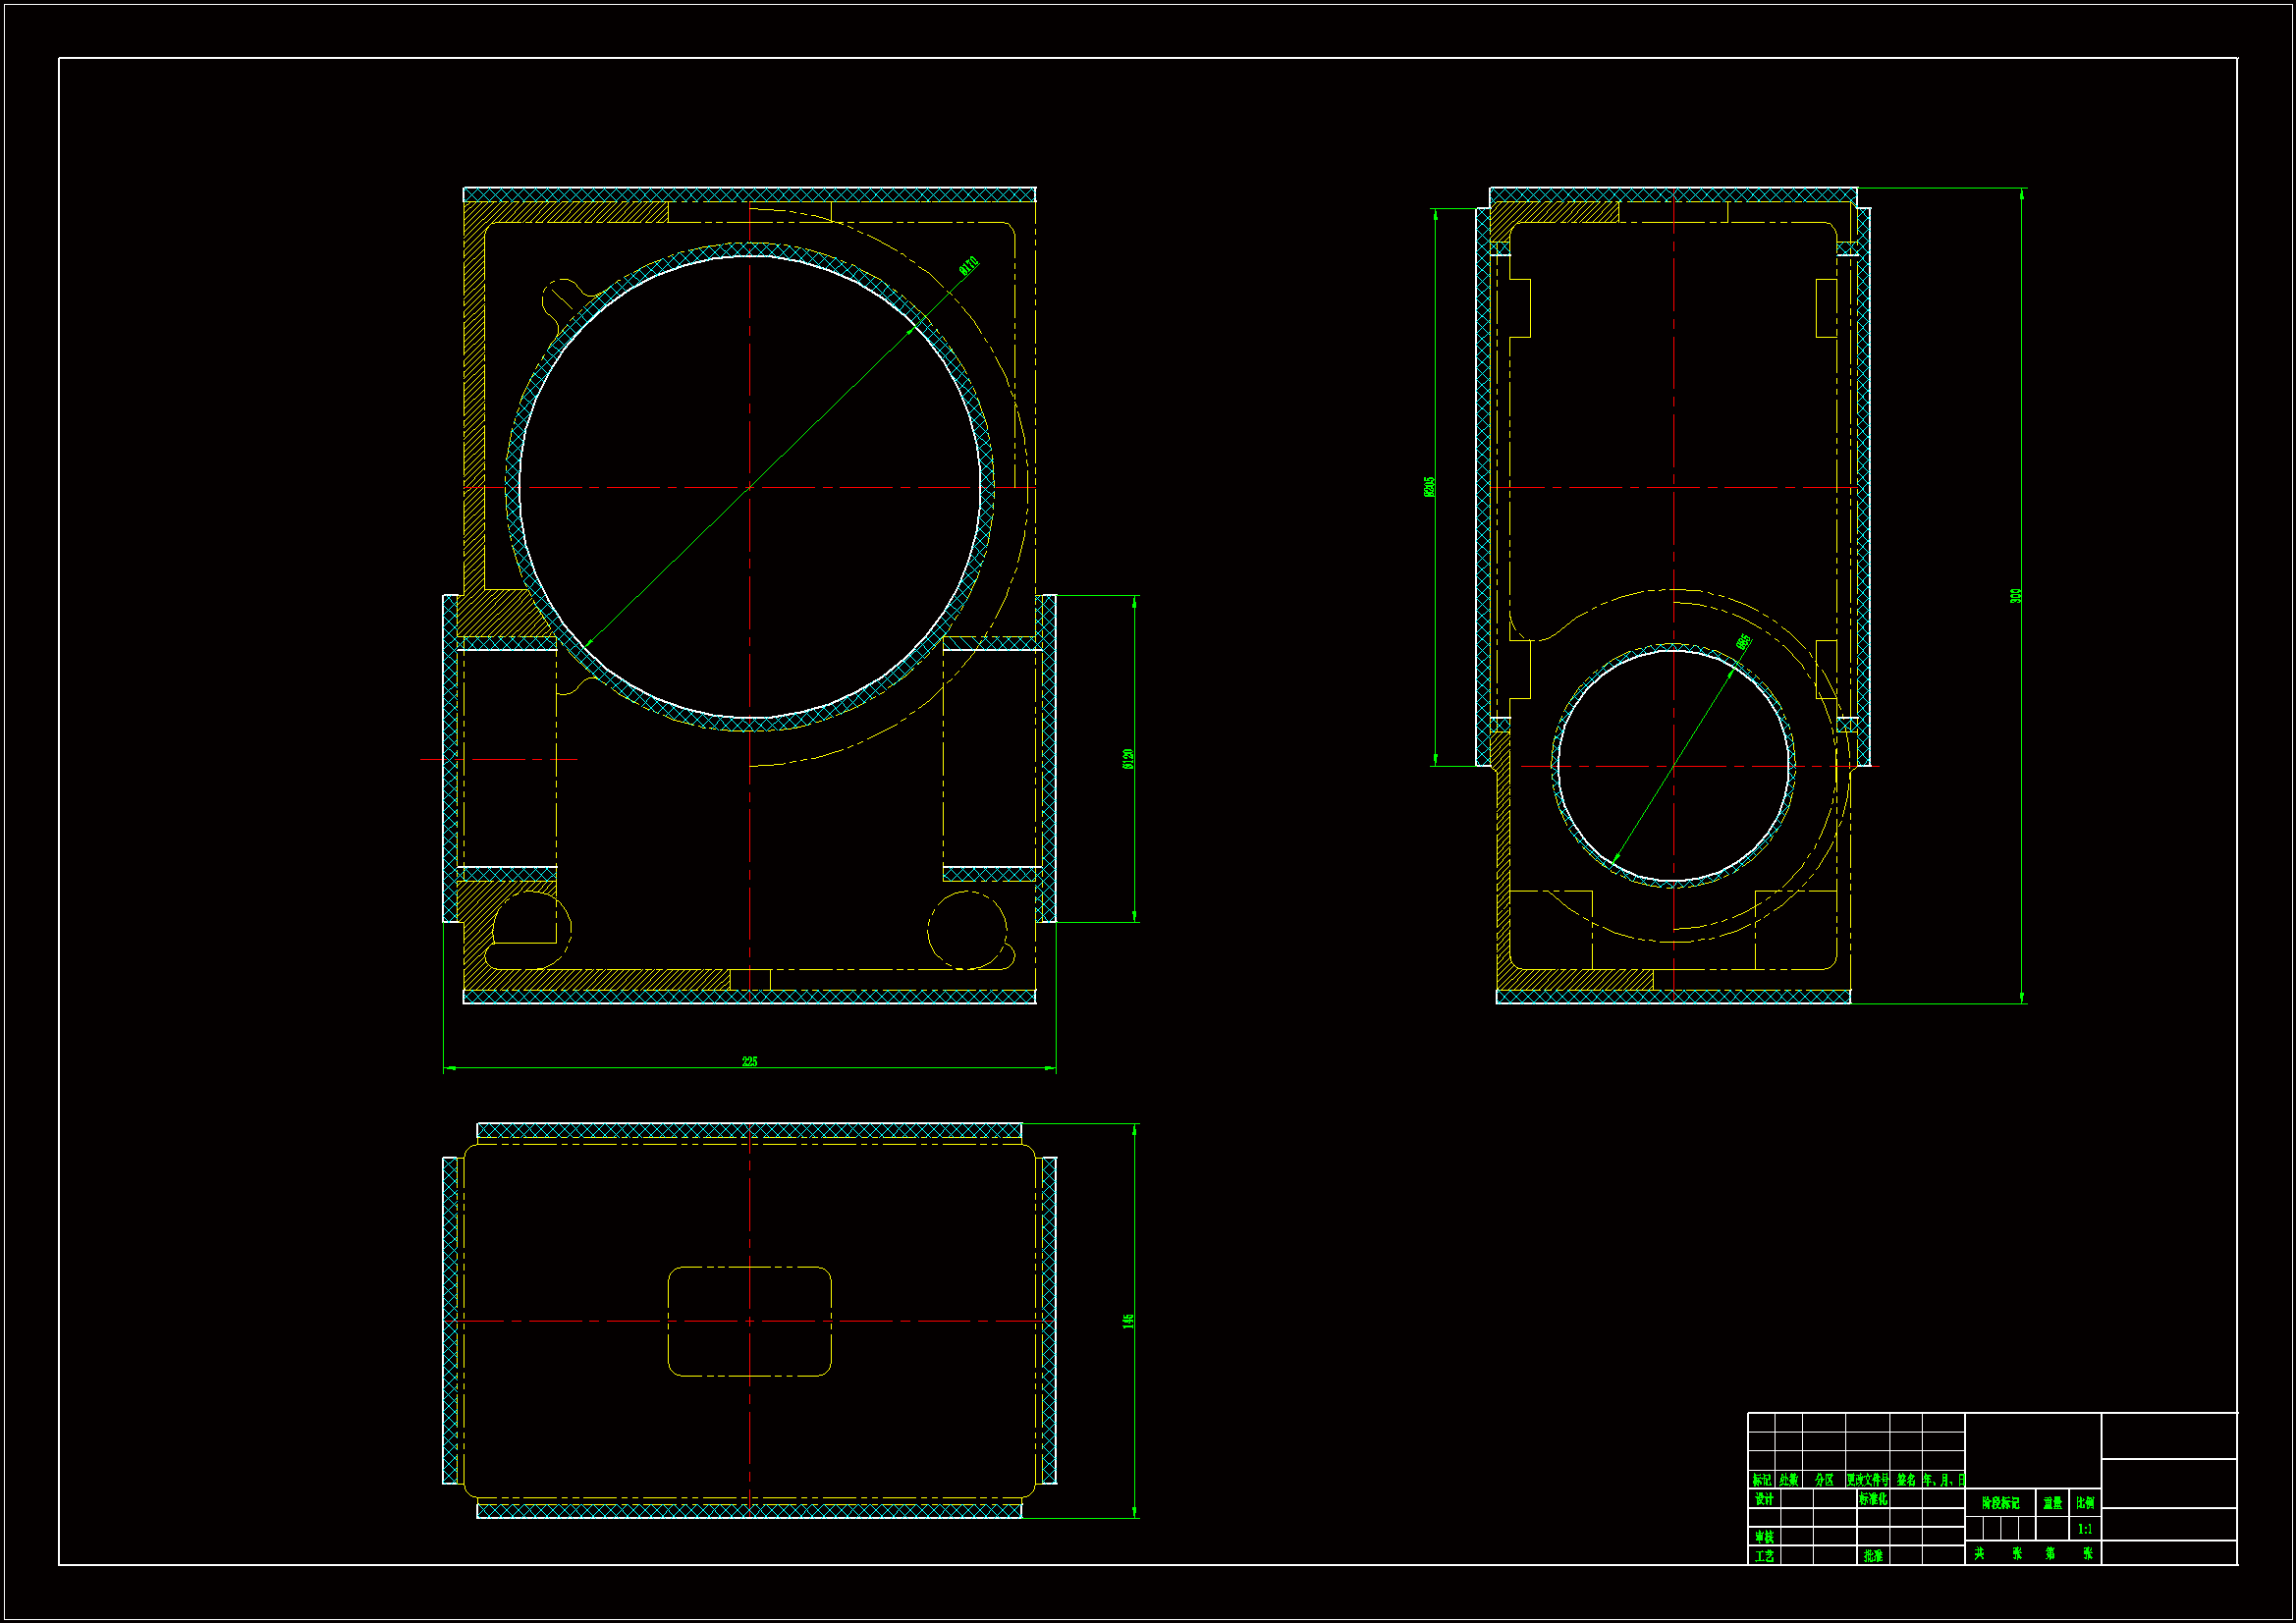Click the 审核 row label
The image size is (2296, 1623).
[1764, 1536]
